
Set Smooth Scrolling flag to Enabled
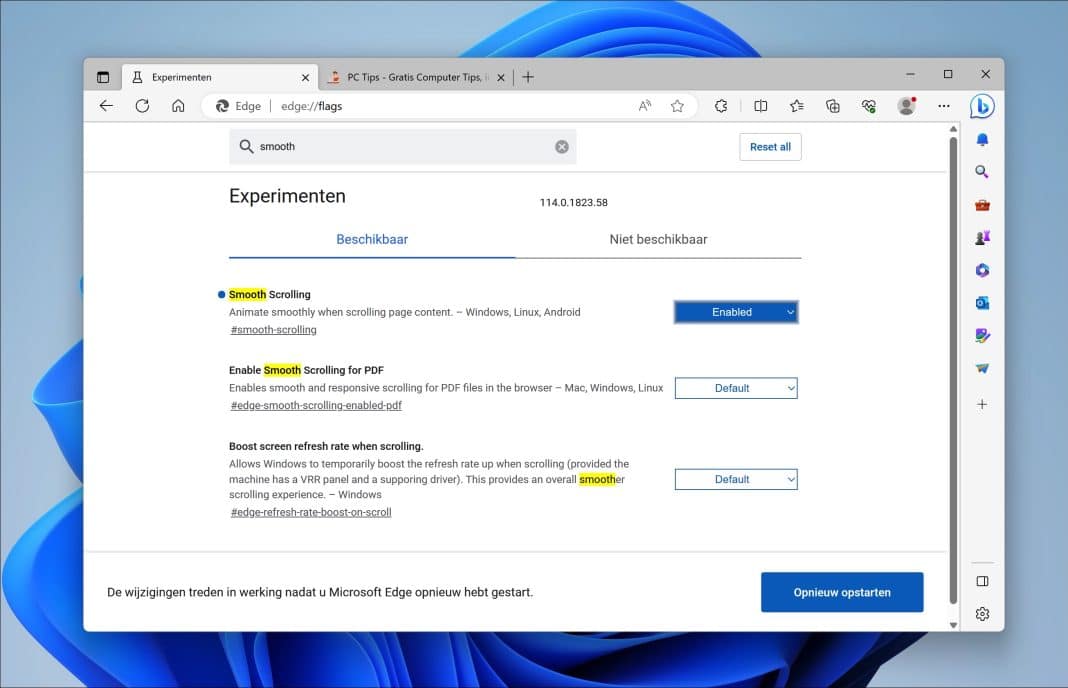point(736,311)
